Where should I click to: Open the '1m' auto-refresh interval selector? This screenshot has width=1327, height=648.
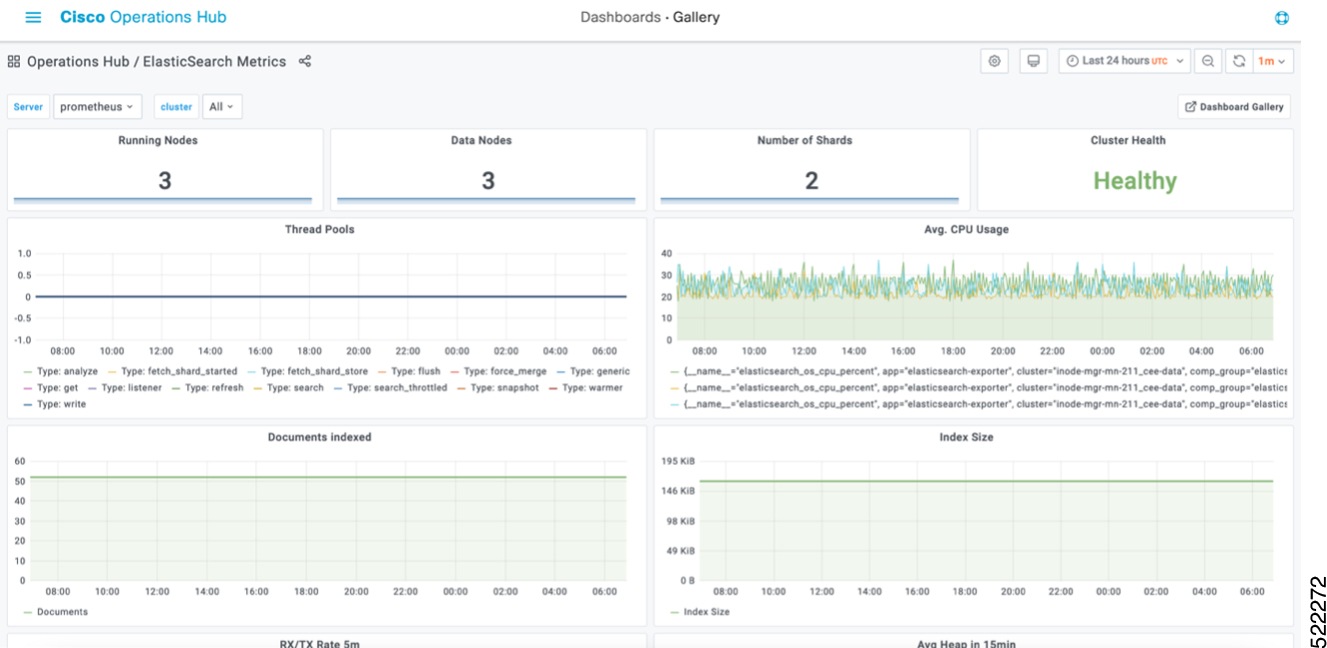point(1272,60)
